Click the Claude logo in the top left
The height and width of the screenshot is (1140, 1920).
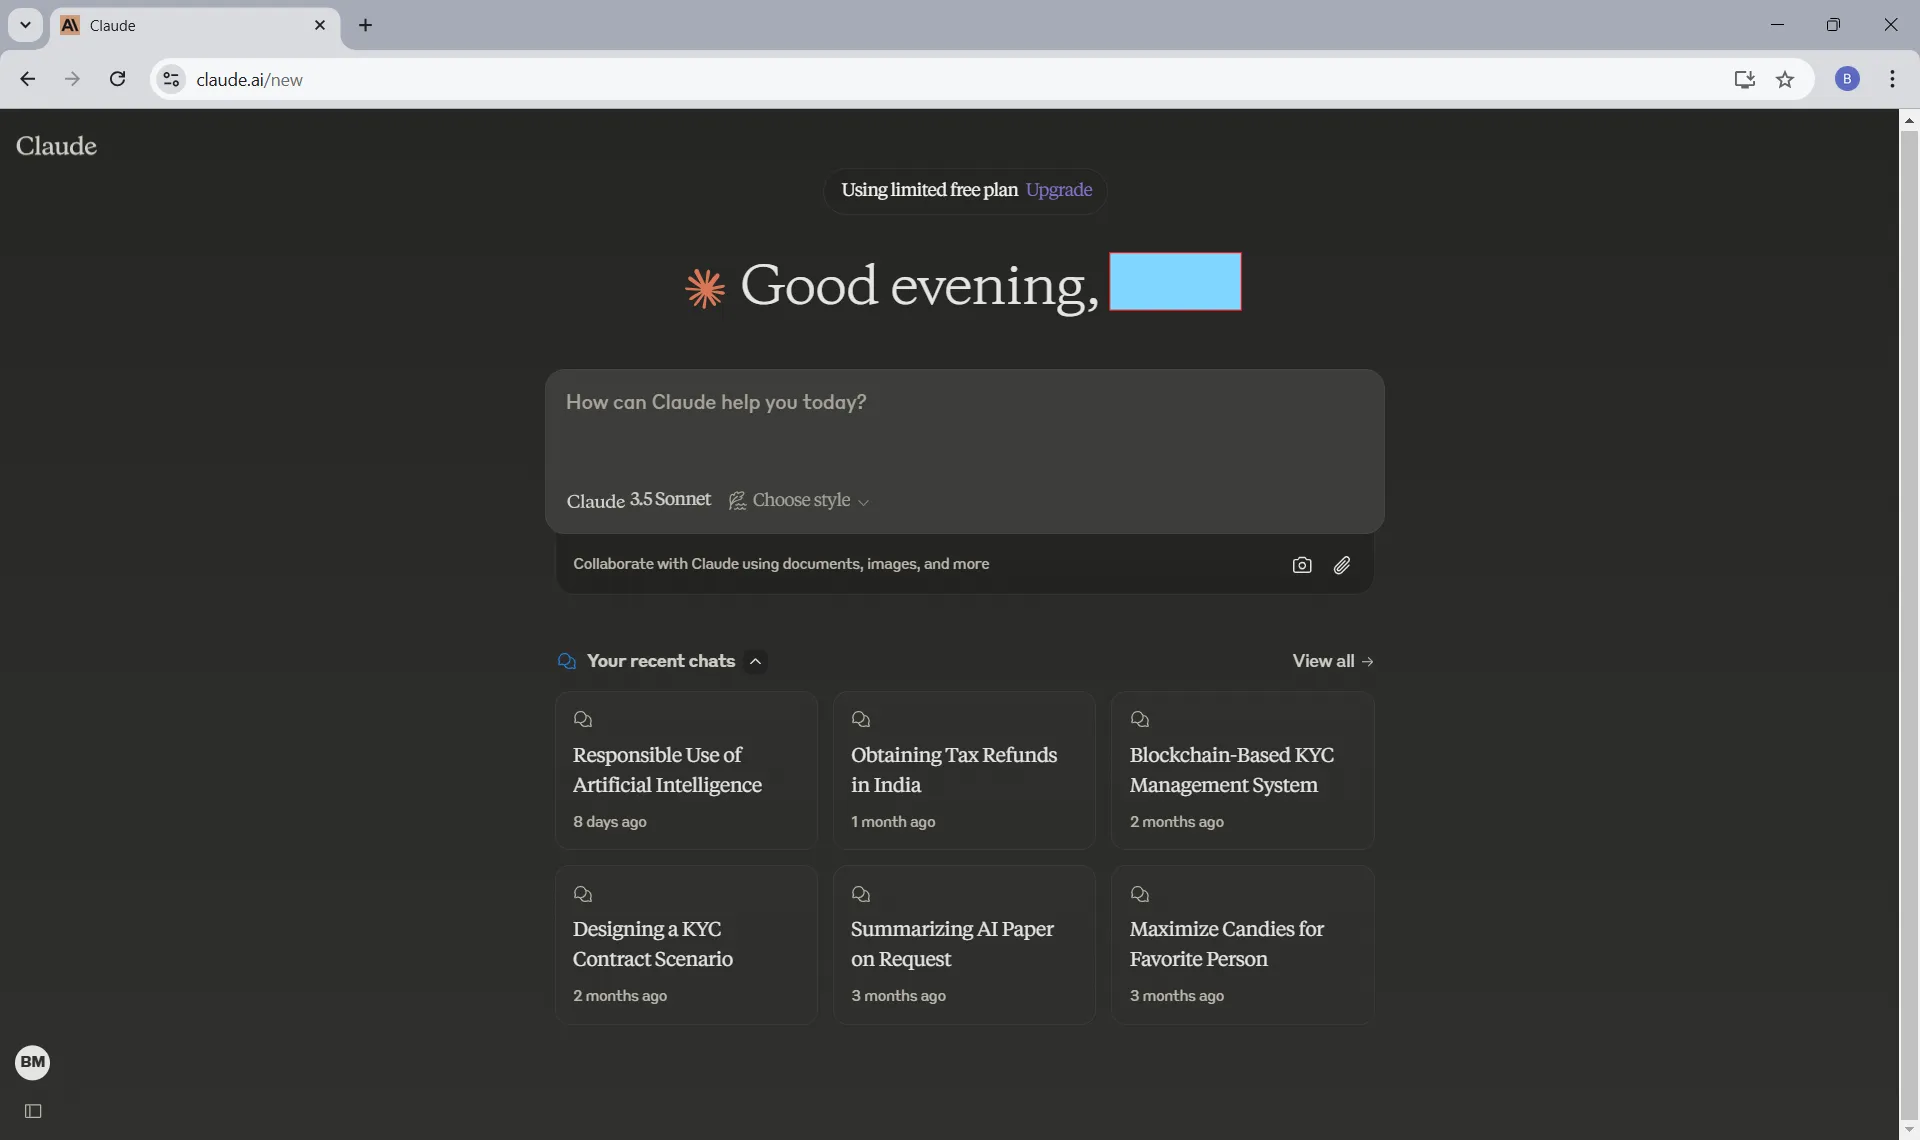pyautogui.click(x=56, y=146)
